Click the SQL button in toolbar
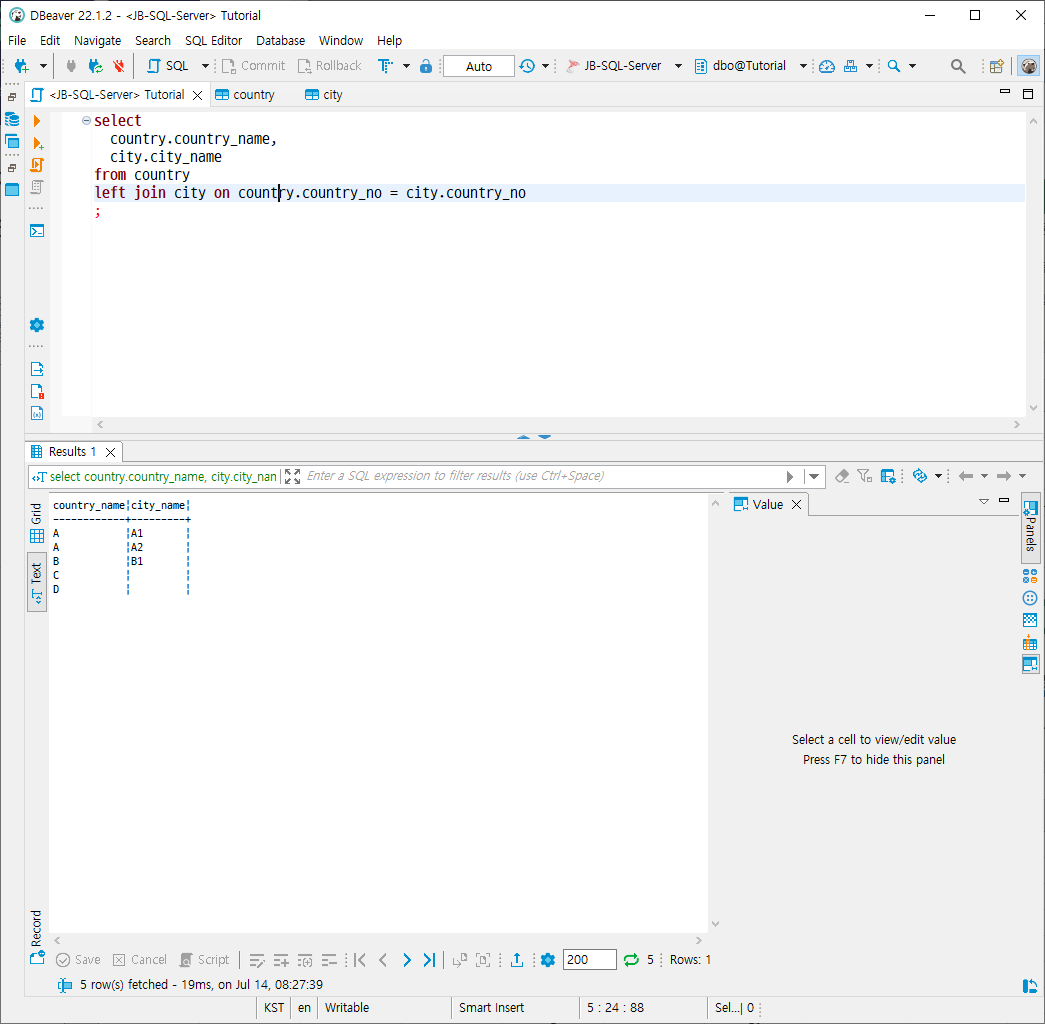The height and width of the screenshot is (1024, 1045). (168, 66)
